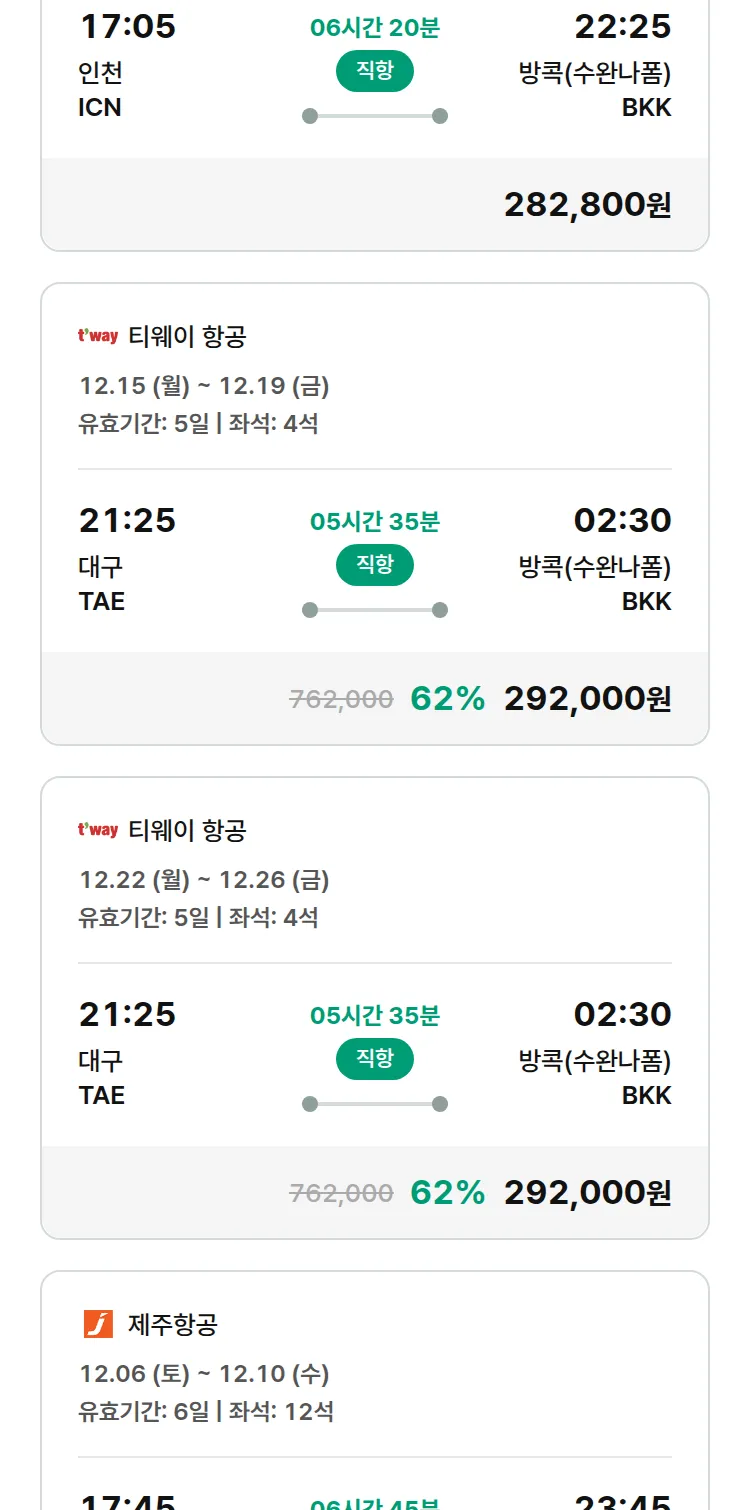Click the 티웨이 항공 name on the 12.15 card
Screen dimensions: 750x1510
(187, 337)
